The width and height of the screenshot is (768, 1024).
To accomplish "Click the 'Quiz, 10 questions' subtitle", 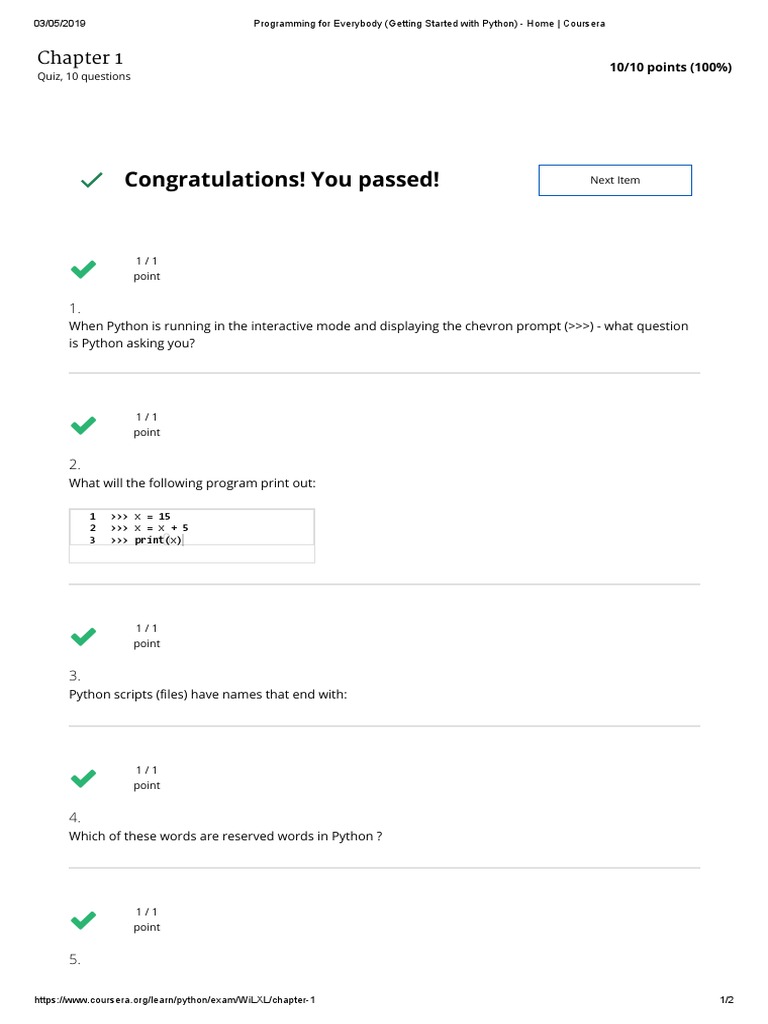I will click(84, 77).
